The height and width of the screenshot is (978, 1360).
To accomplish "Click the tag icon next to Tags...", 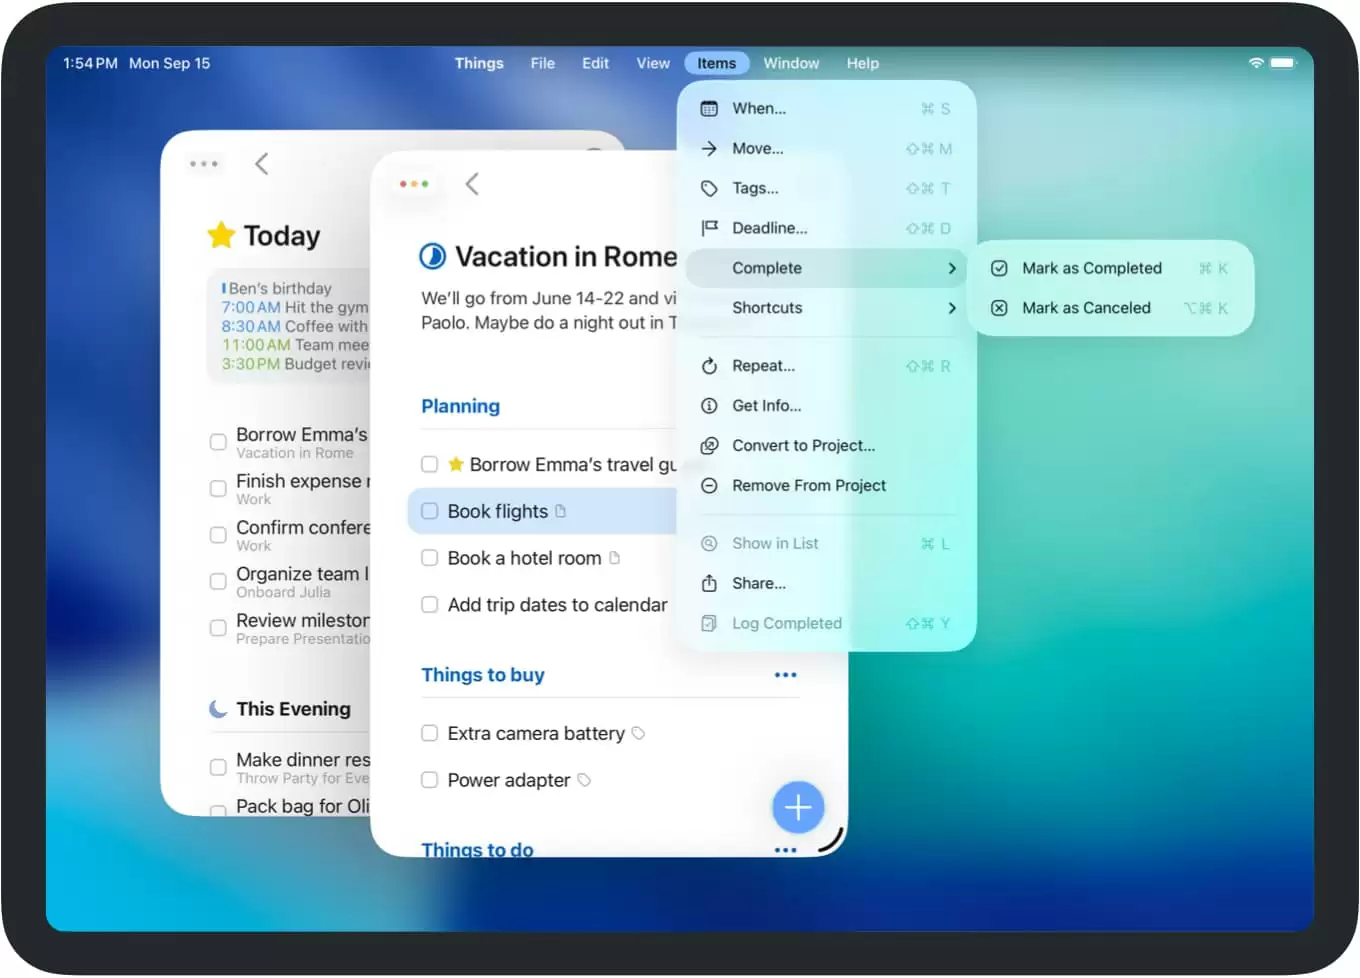I will (709, 189).
